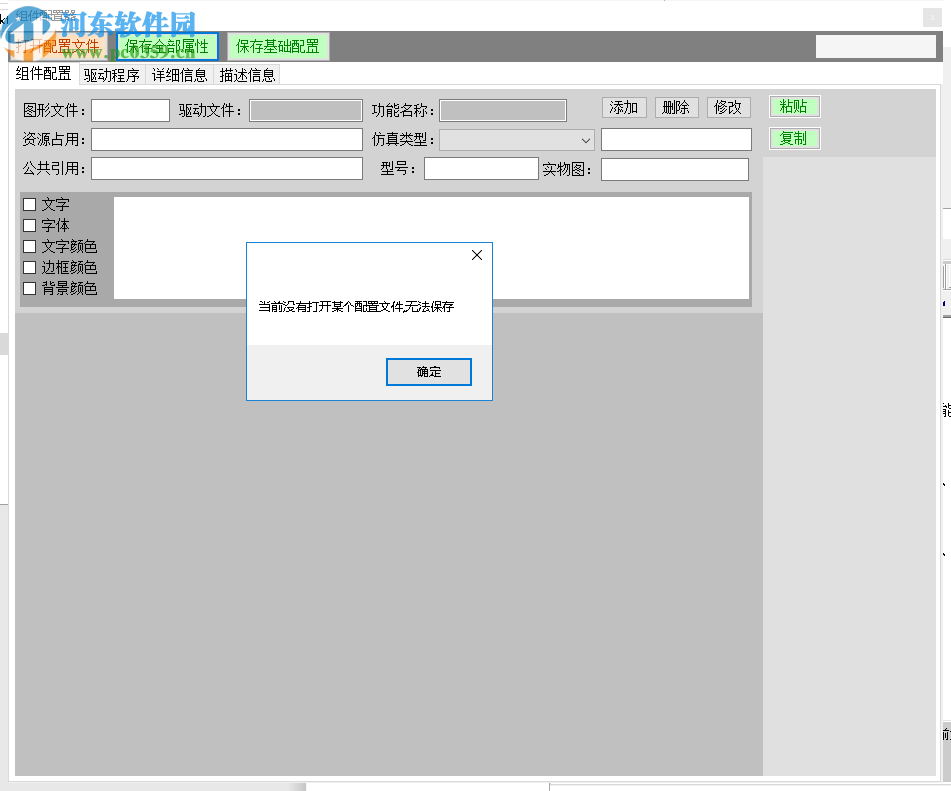Viewport: 951px width, 791px height.
Task: Click the 打开配置文件 button
Action: [58, 47]
